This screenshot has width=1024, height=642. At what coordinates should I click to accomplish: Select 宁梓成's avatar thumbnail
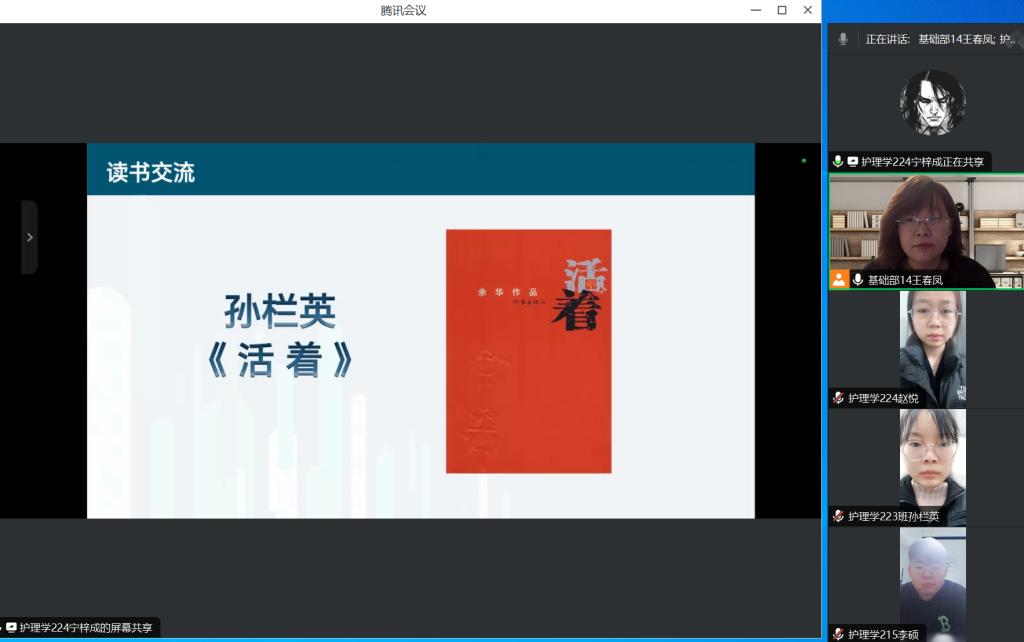click(x=932, y=103)
